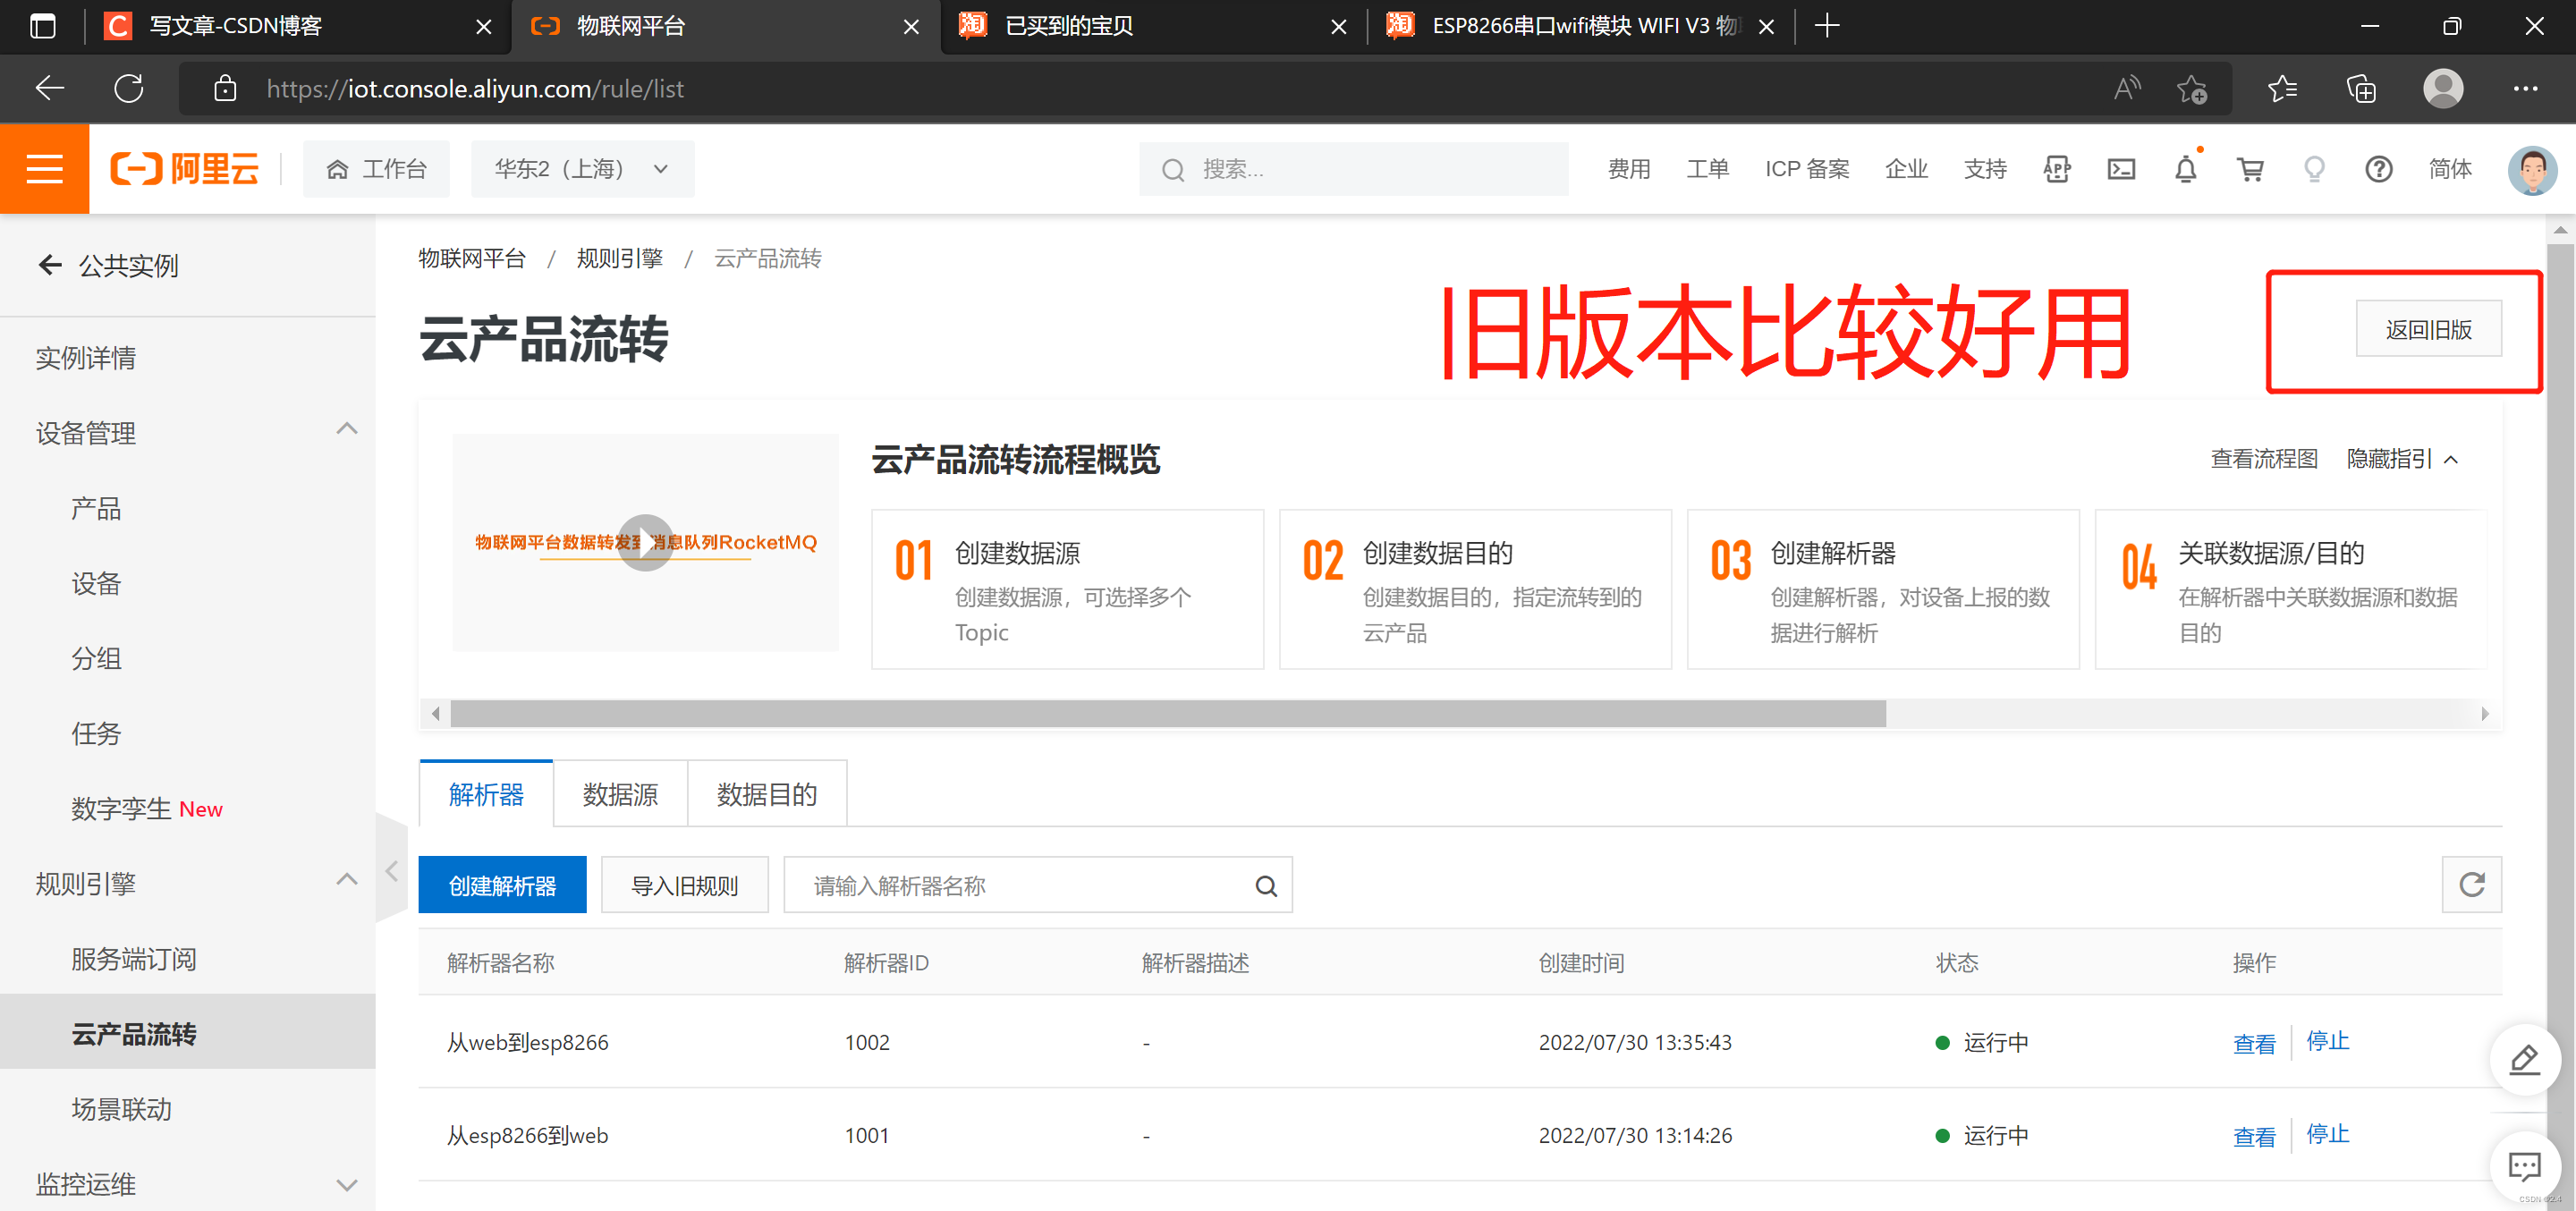2576x1211 pixels.
Task: Open the feedback chat floating icon
Action: [2524, 1166]
